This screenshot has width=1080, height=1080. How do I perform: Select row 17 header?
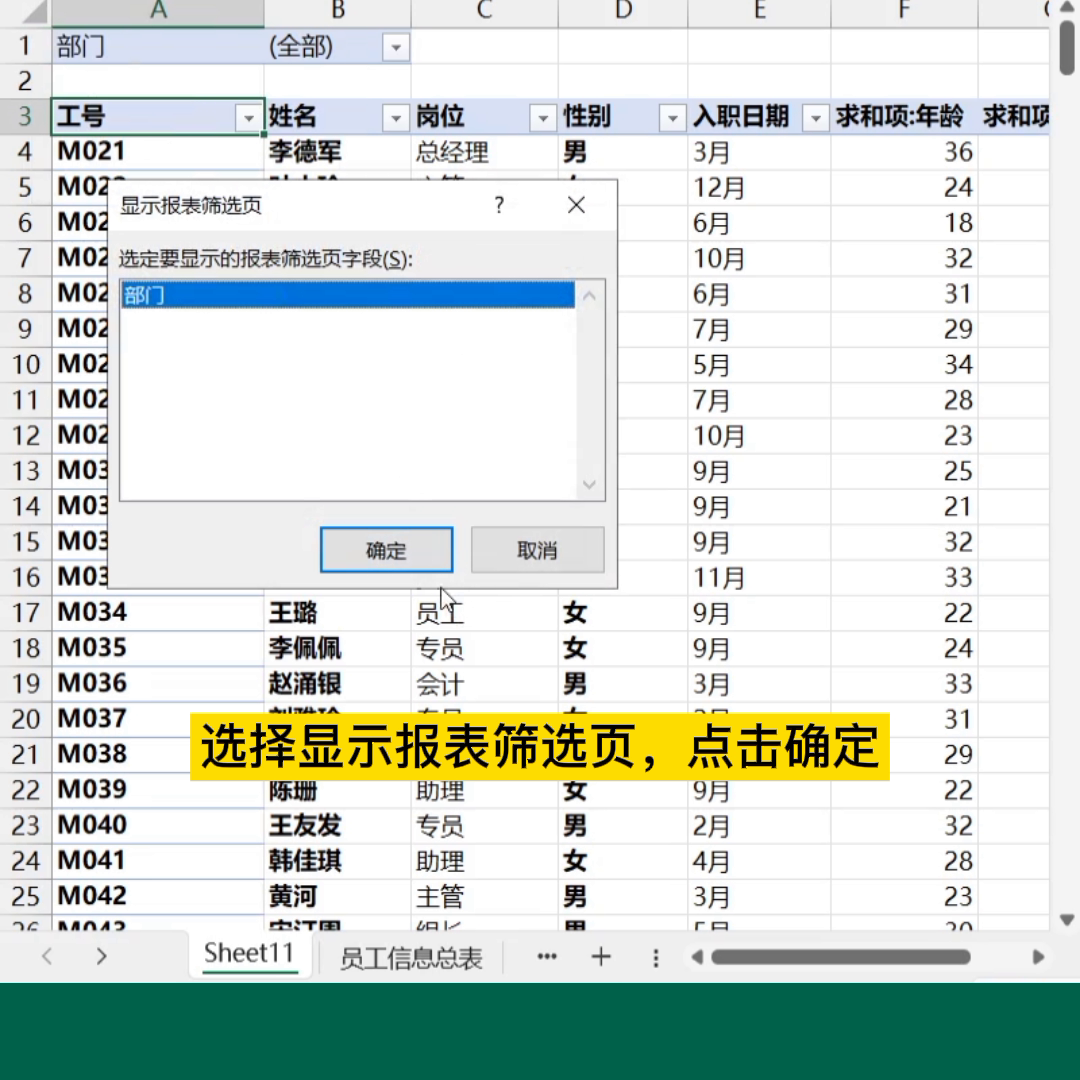(x=25, y=612)
